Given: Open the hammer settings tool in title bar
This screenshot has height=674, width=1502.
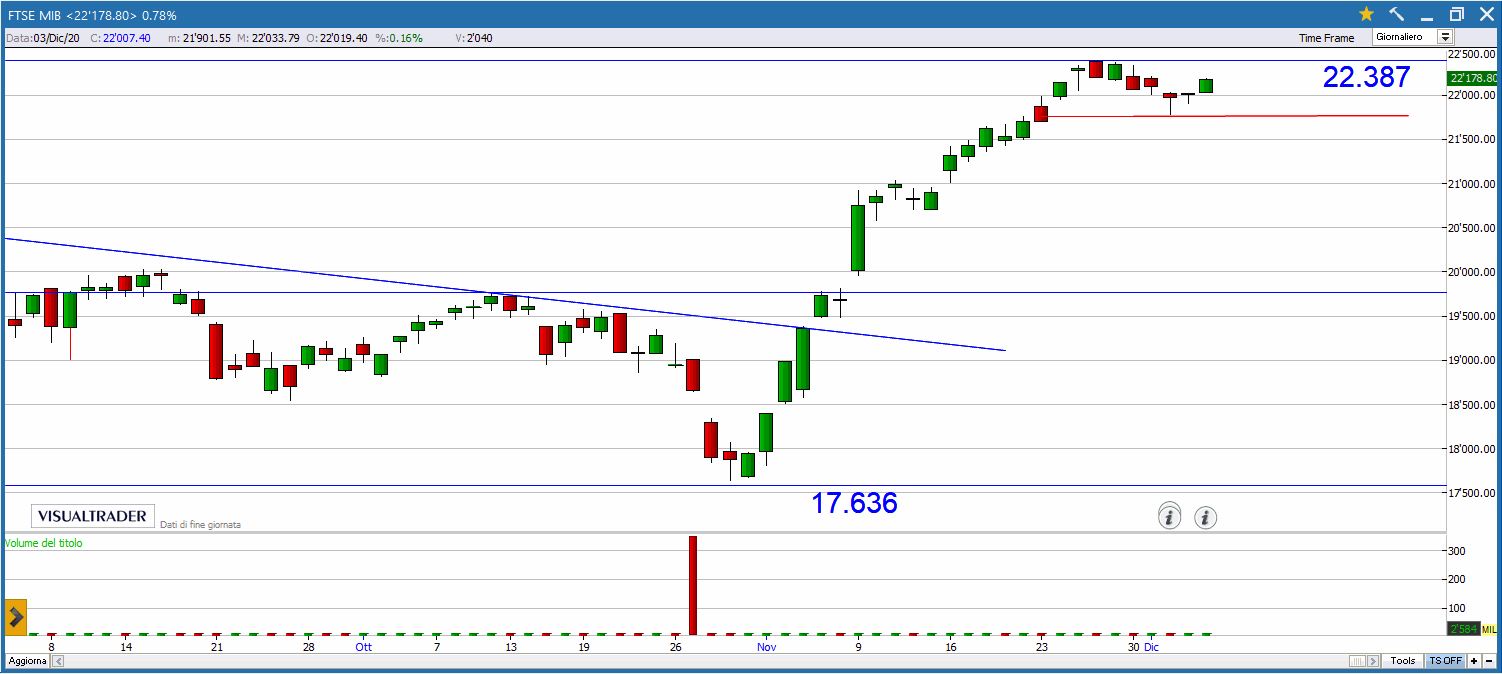Looking at the screenshot, I should click(x=1397, y=14).
